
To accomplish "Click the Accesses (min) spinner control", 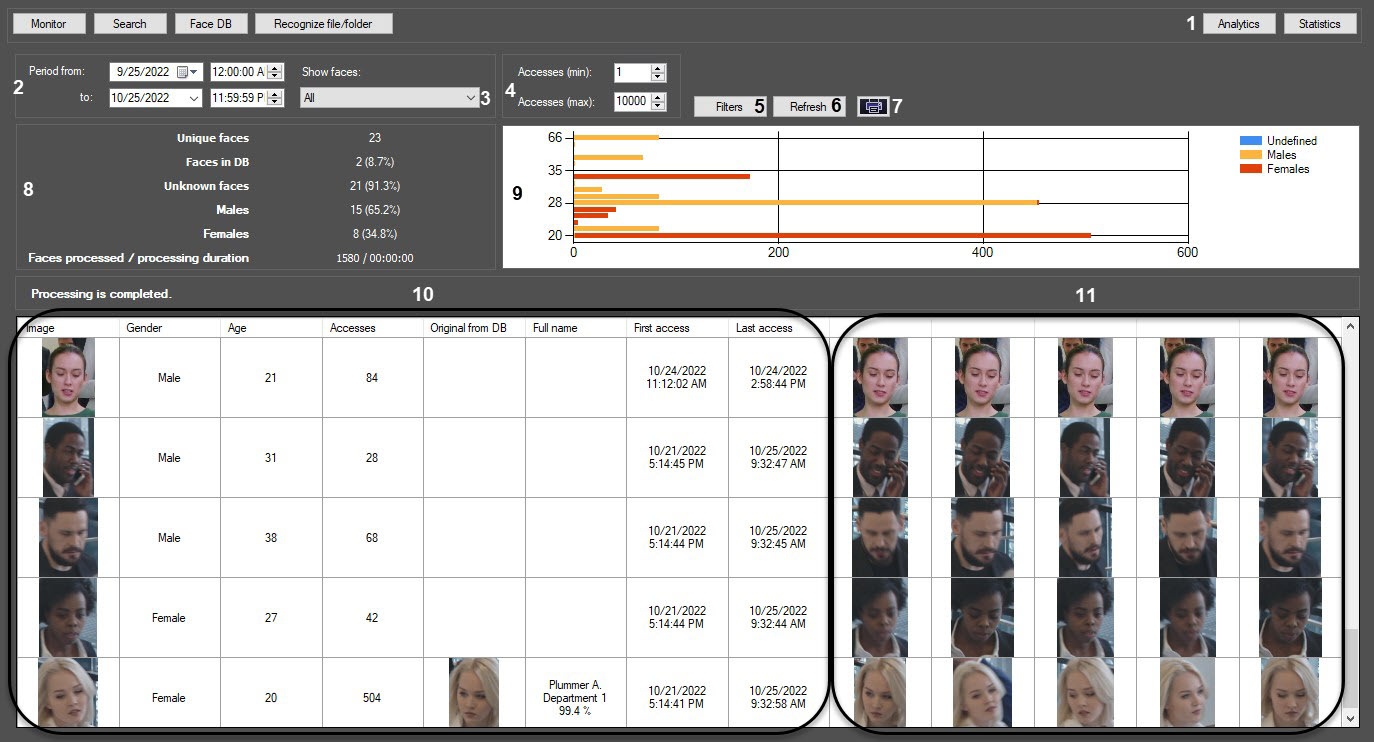I will (657, 72).
